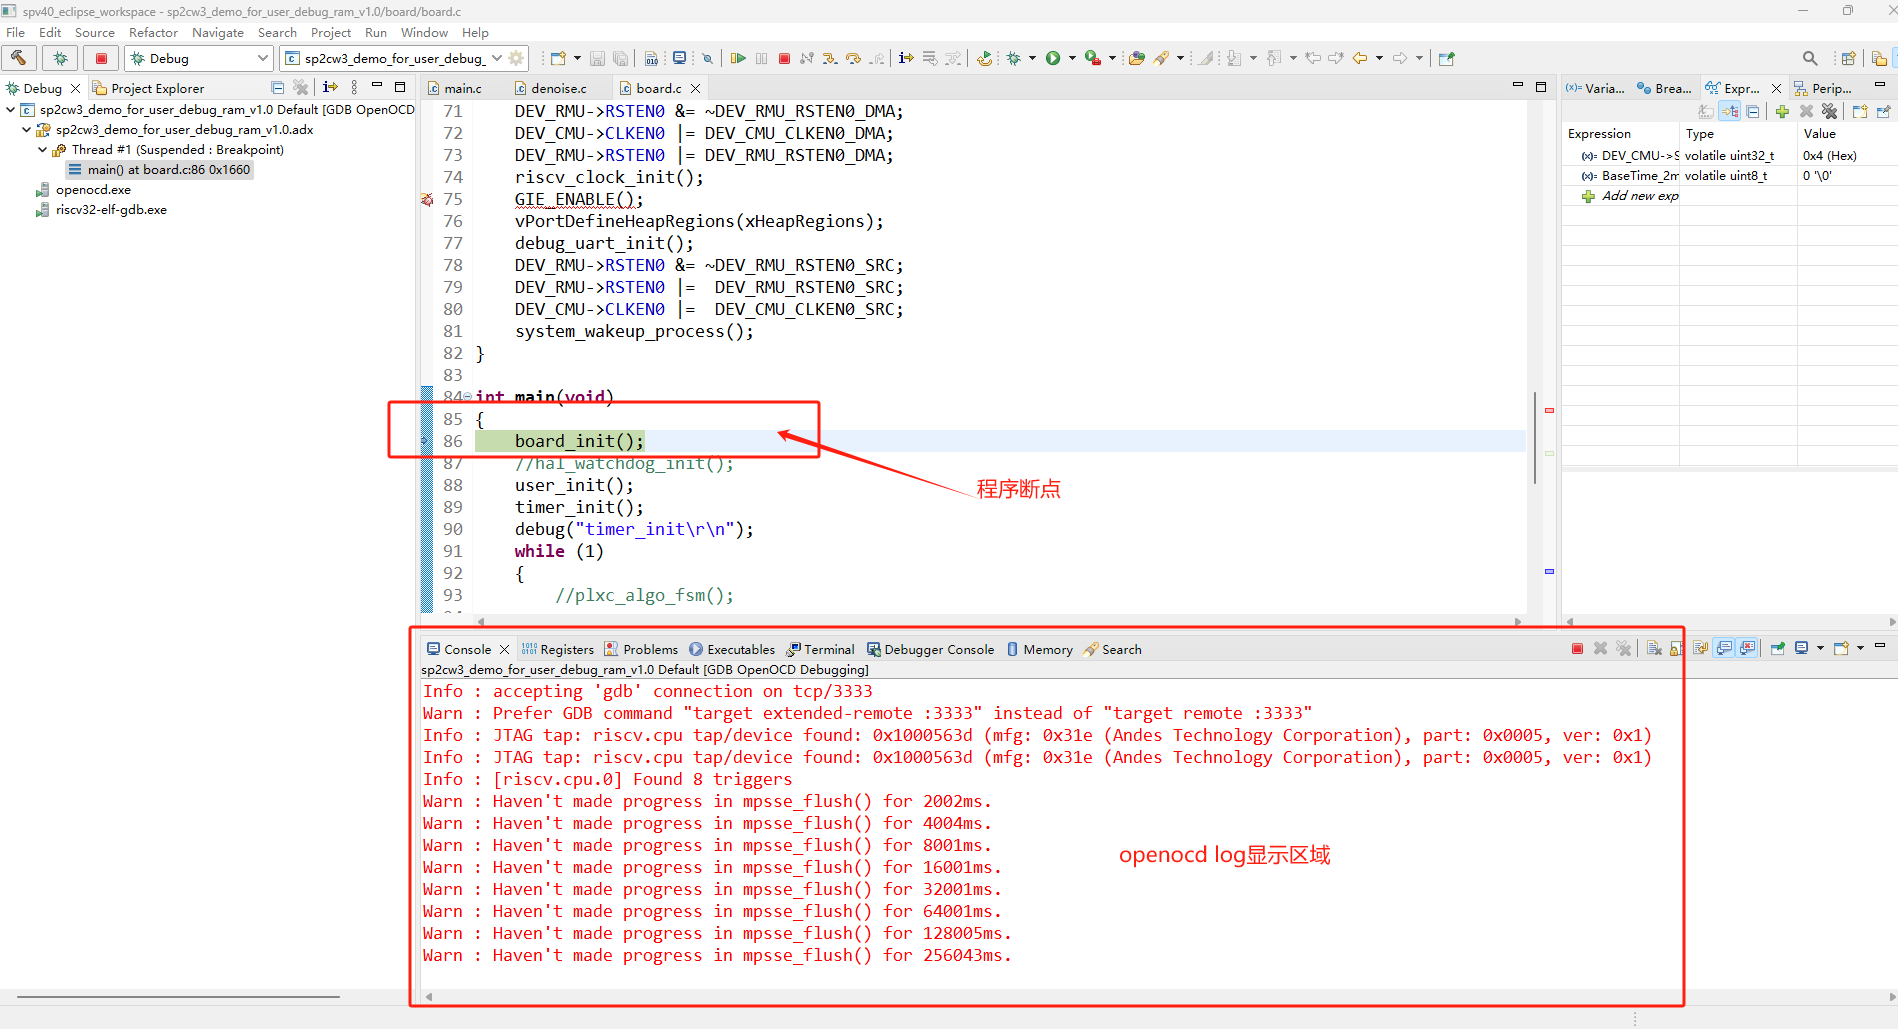Open the launch configuration dropdown sp2cw3_demo_for_user_debug

pyautogui.click(x=497, y=58)
